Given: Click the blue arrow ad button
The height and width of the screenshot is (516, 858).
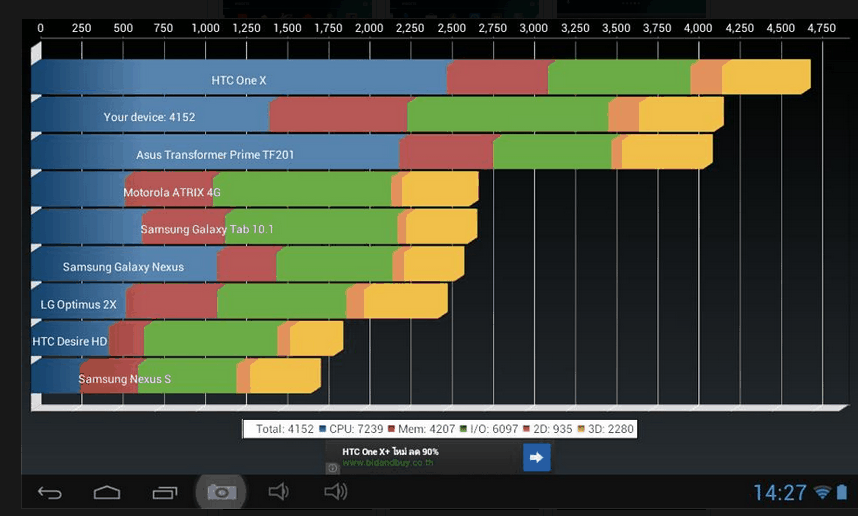Looking at the screenshot, I should 536,457.
